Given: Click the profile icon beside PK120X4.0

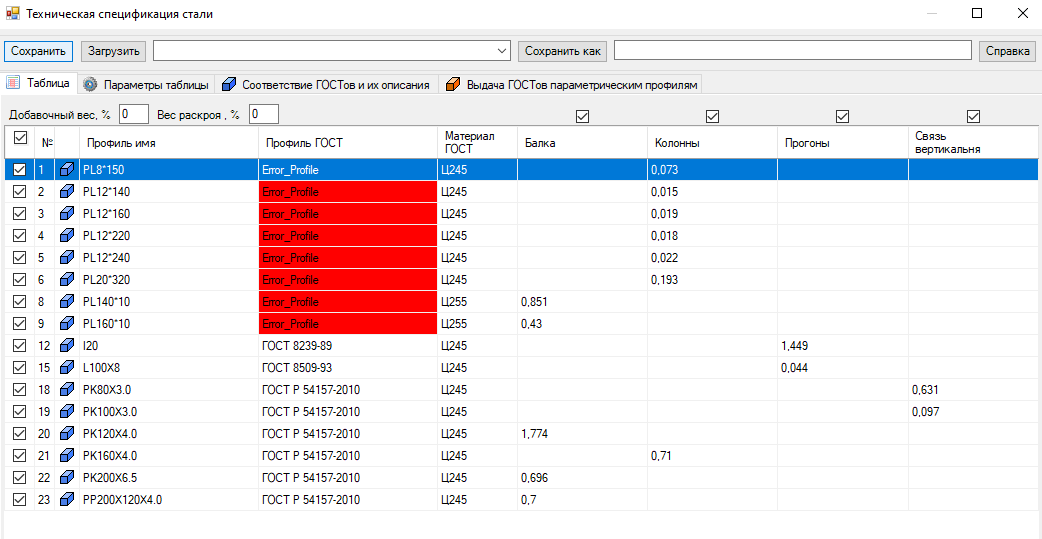Looking at the screenshot, I should pos(67,434).
